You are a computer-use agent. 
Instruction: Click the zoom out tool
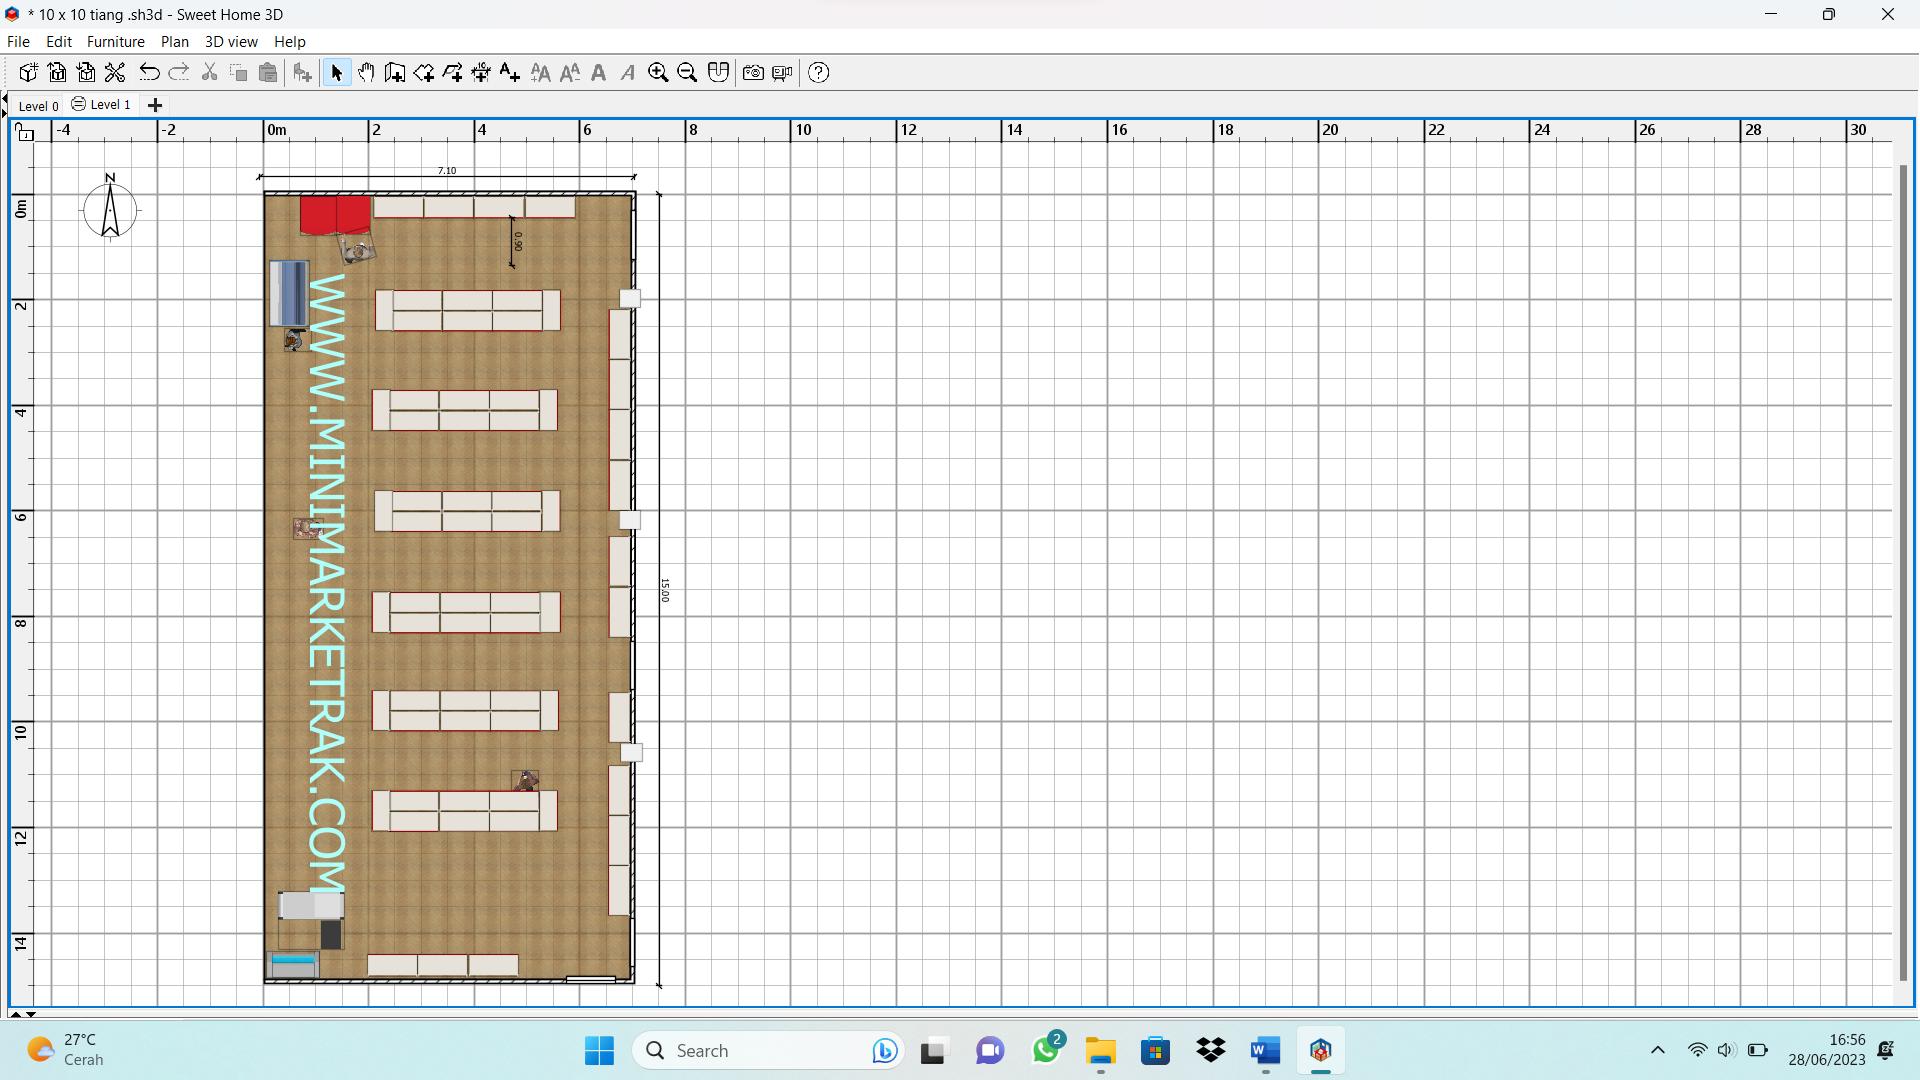pyautogui.click(x=687, y=73)
